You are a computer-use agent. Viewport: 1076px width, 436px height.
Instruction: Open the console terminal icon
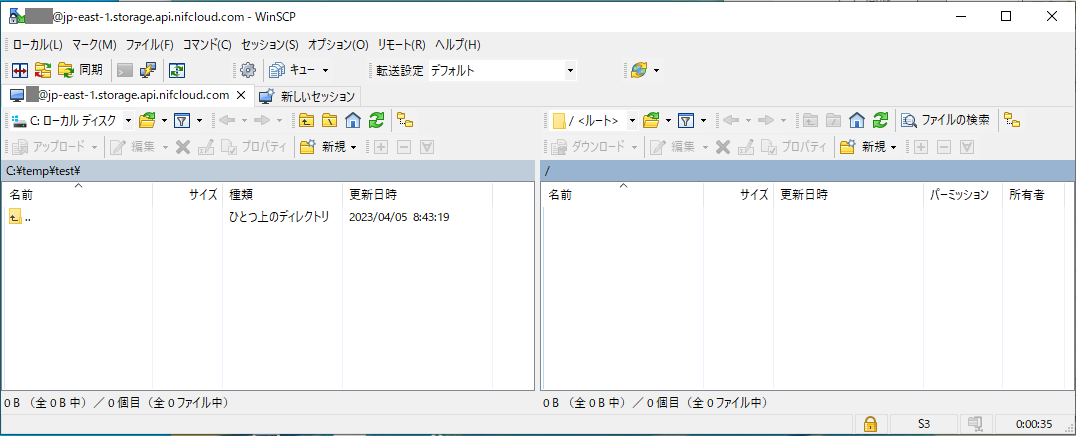[125, 70]
